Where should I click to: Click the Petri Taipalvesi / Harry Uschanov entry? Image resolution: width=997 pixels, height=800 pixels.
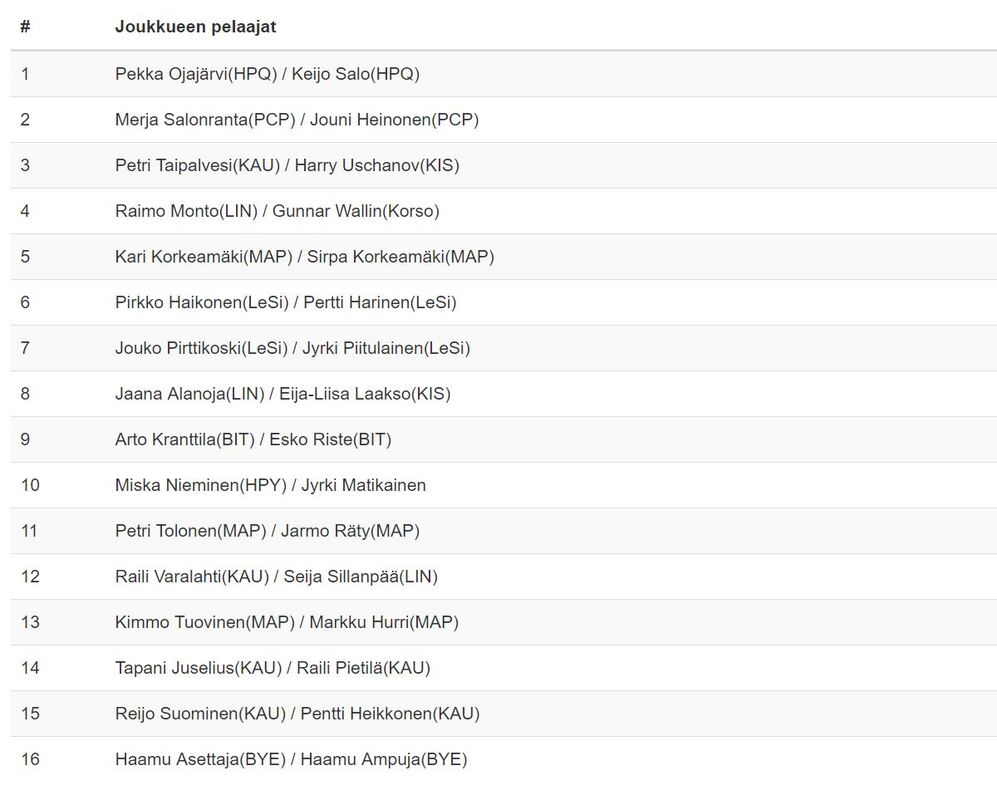[287, 165]
